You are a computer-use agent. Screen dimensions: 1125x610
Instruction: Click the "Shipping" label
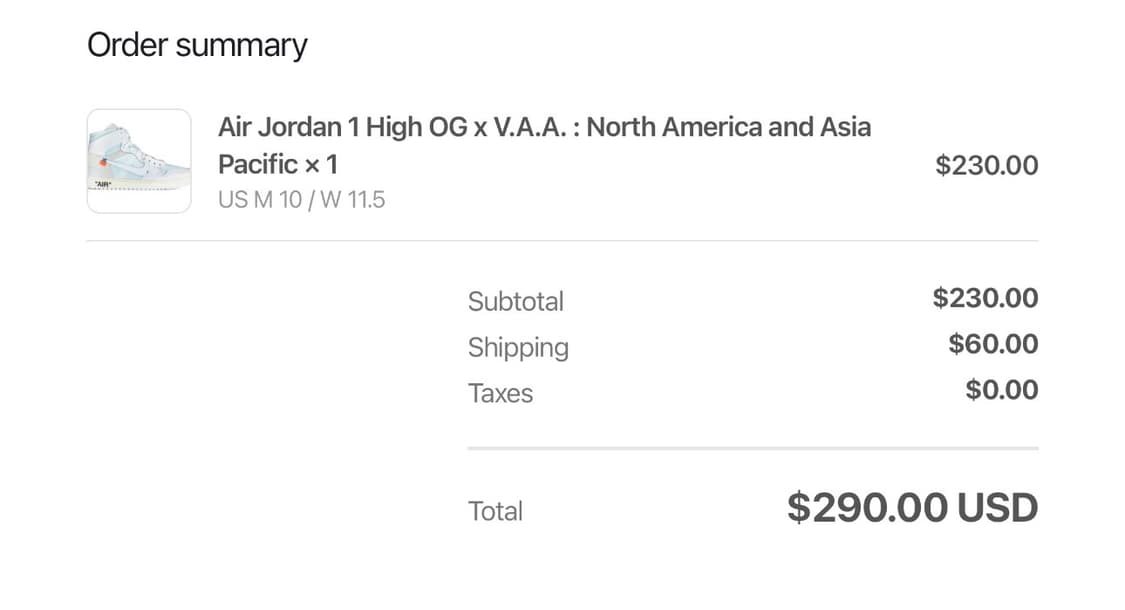[x=518, y=347]
